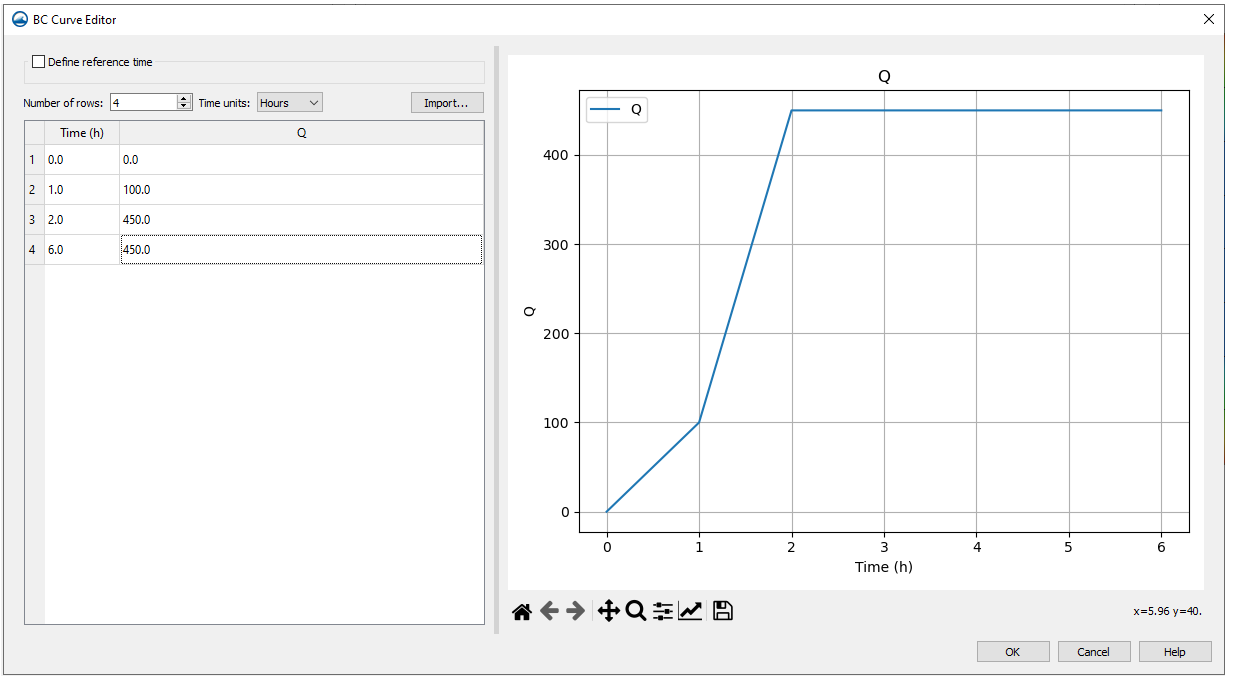Open the Time units Hours dropdown

[x=290, y=102]
